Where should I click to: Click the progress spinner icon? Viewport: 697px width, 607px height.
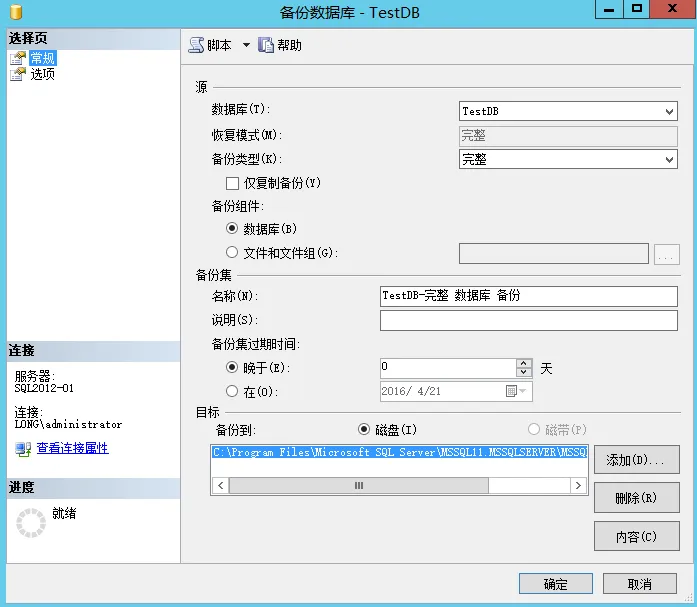click(31, 523)
